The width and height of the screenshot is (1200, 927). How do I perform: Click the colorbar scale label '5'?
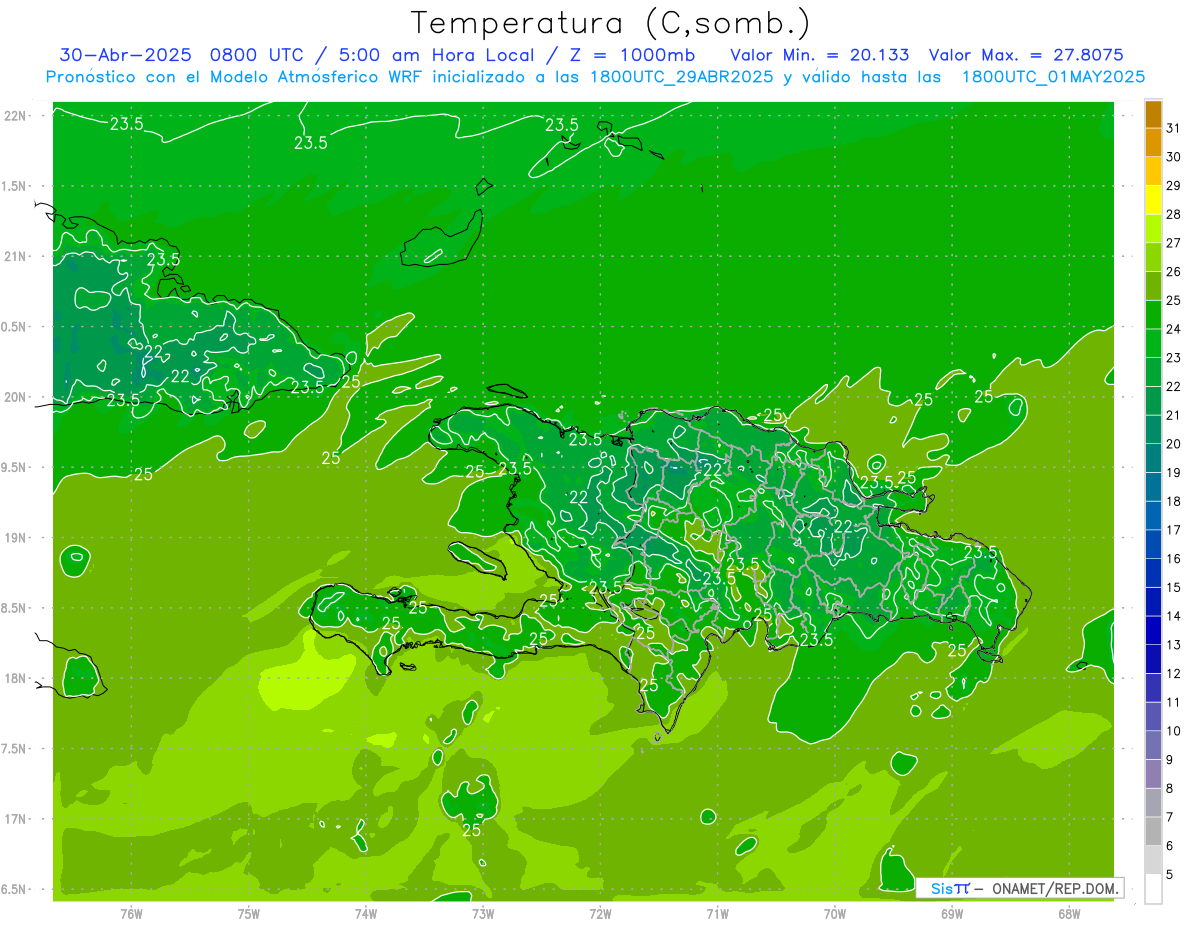(1170, 875)
